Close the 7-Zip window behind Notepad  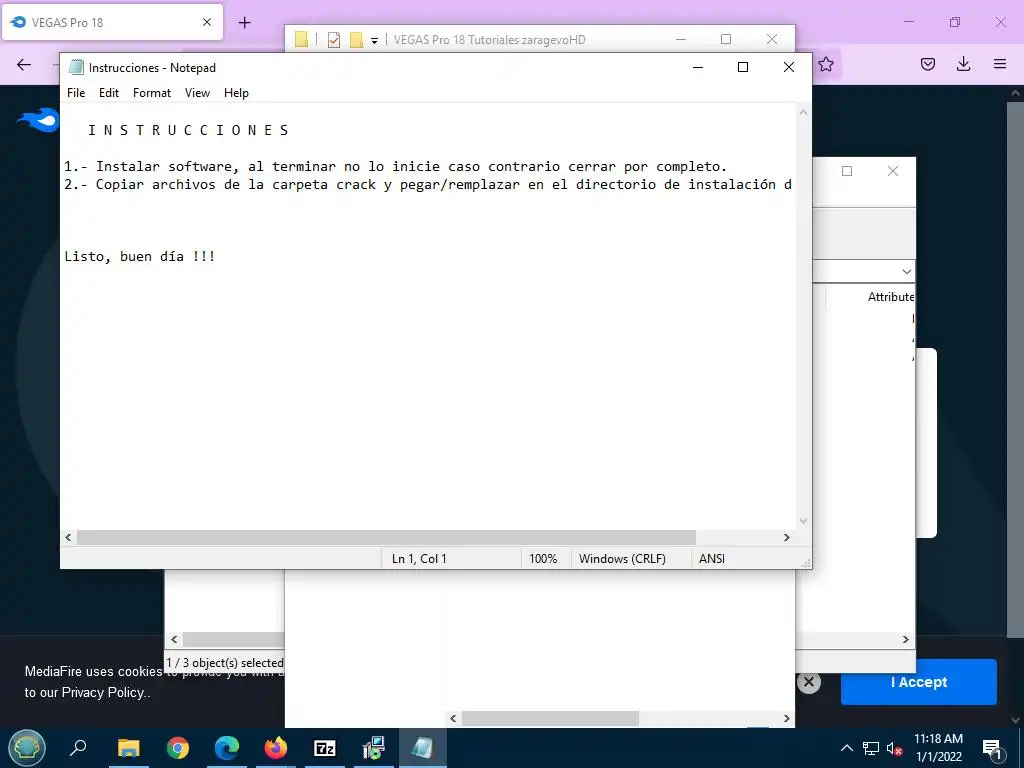click(x=893, y=171)
